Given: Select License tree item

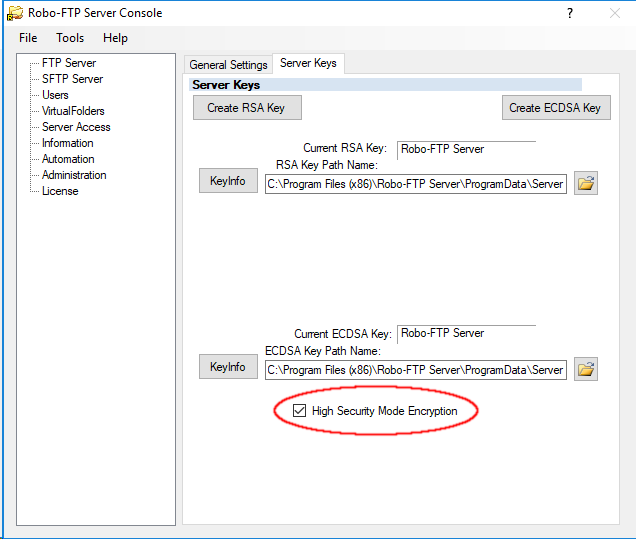Looking at the screenshot, I should click(x=60, y=191).
